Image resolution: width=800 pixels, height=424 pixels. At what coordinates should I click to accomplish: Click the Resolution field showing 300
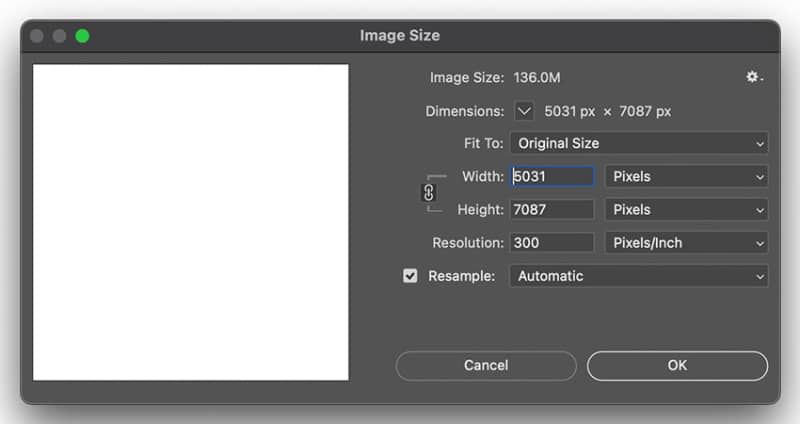coord(552,243)
